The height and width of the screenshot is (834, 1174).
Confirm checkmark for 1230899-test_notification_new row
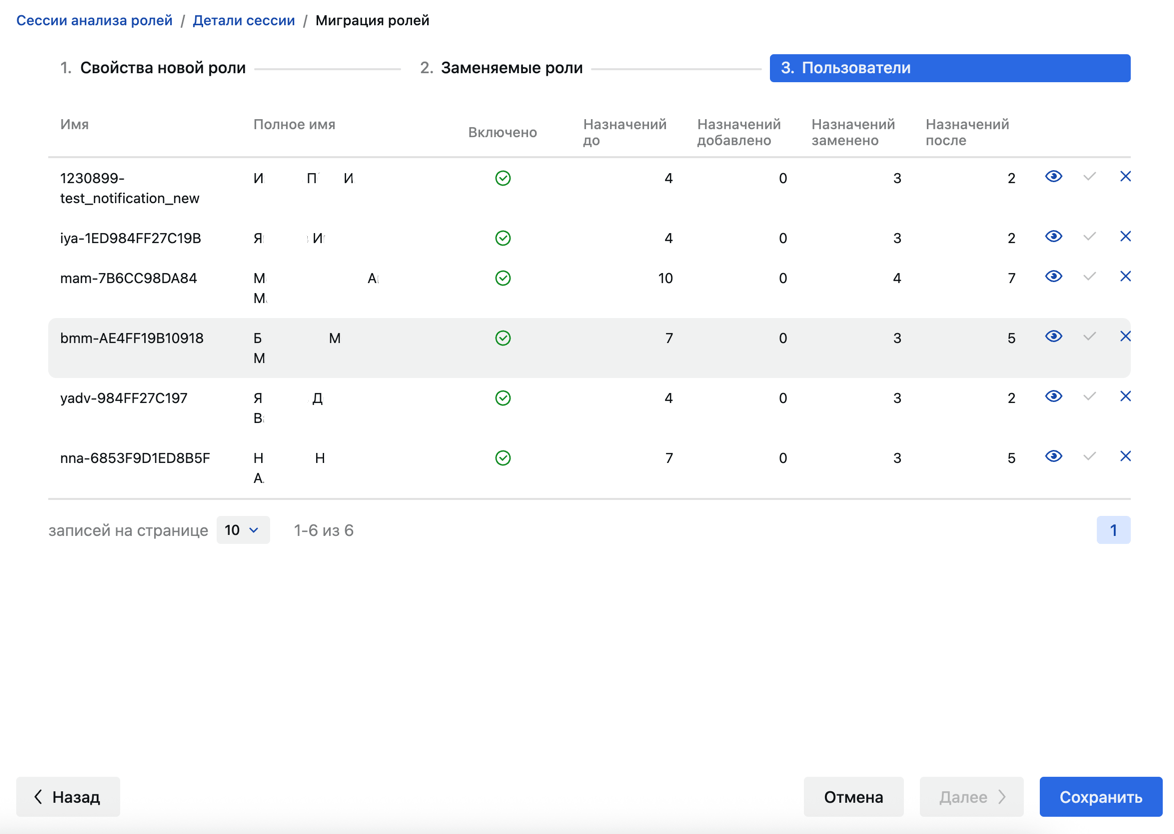pos(1089,177)
